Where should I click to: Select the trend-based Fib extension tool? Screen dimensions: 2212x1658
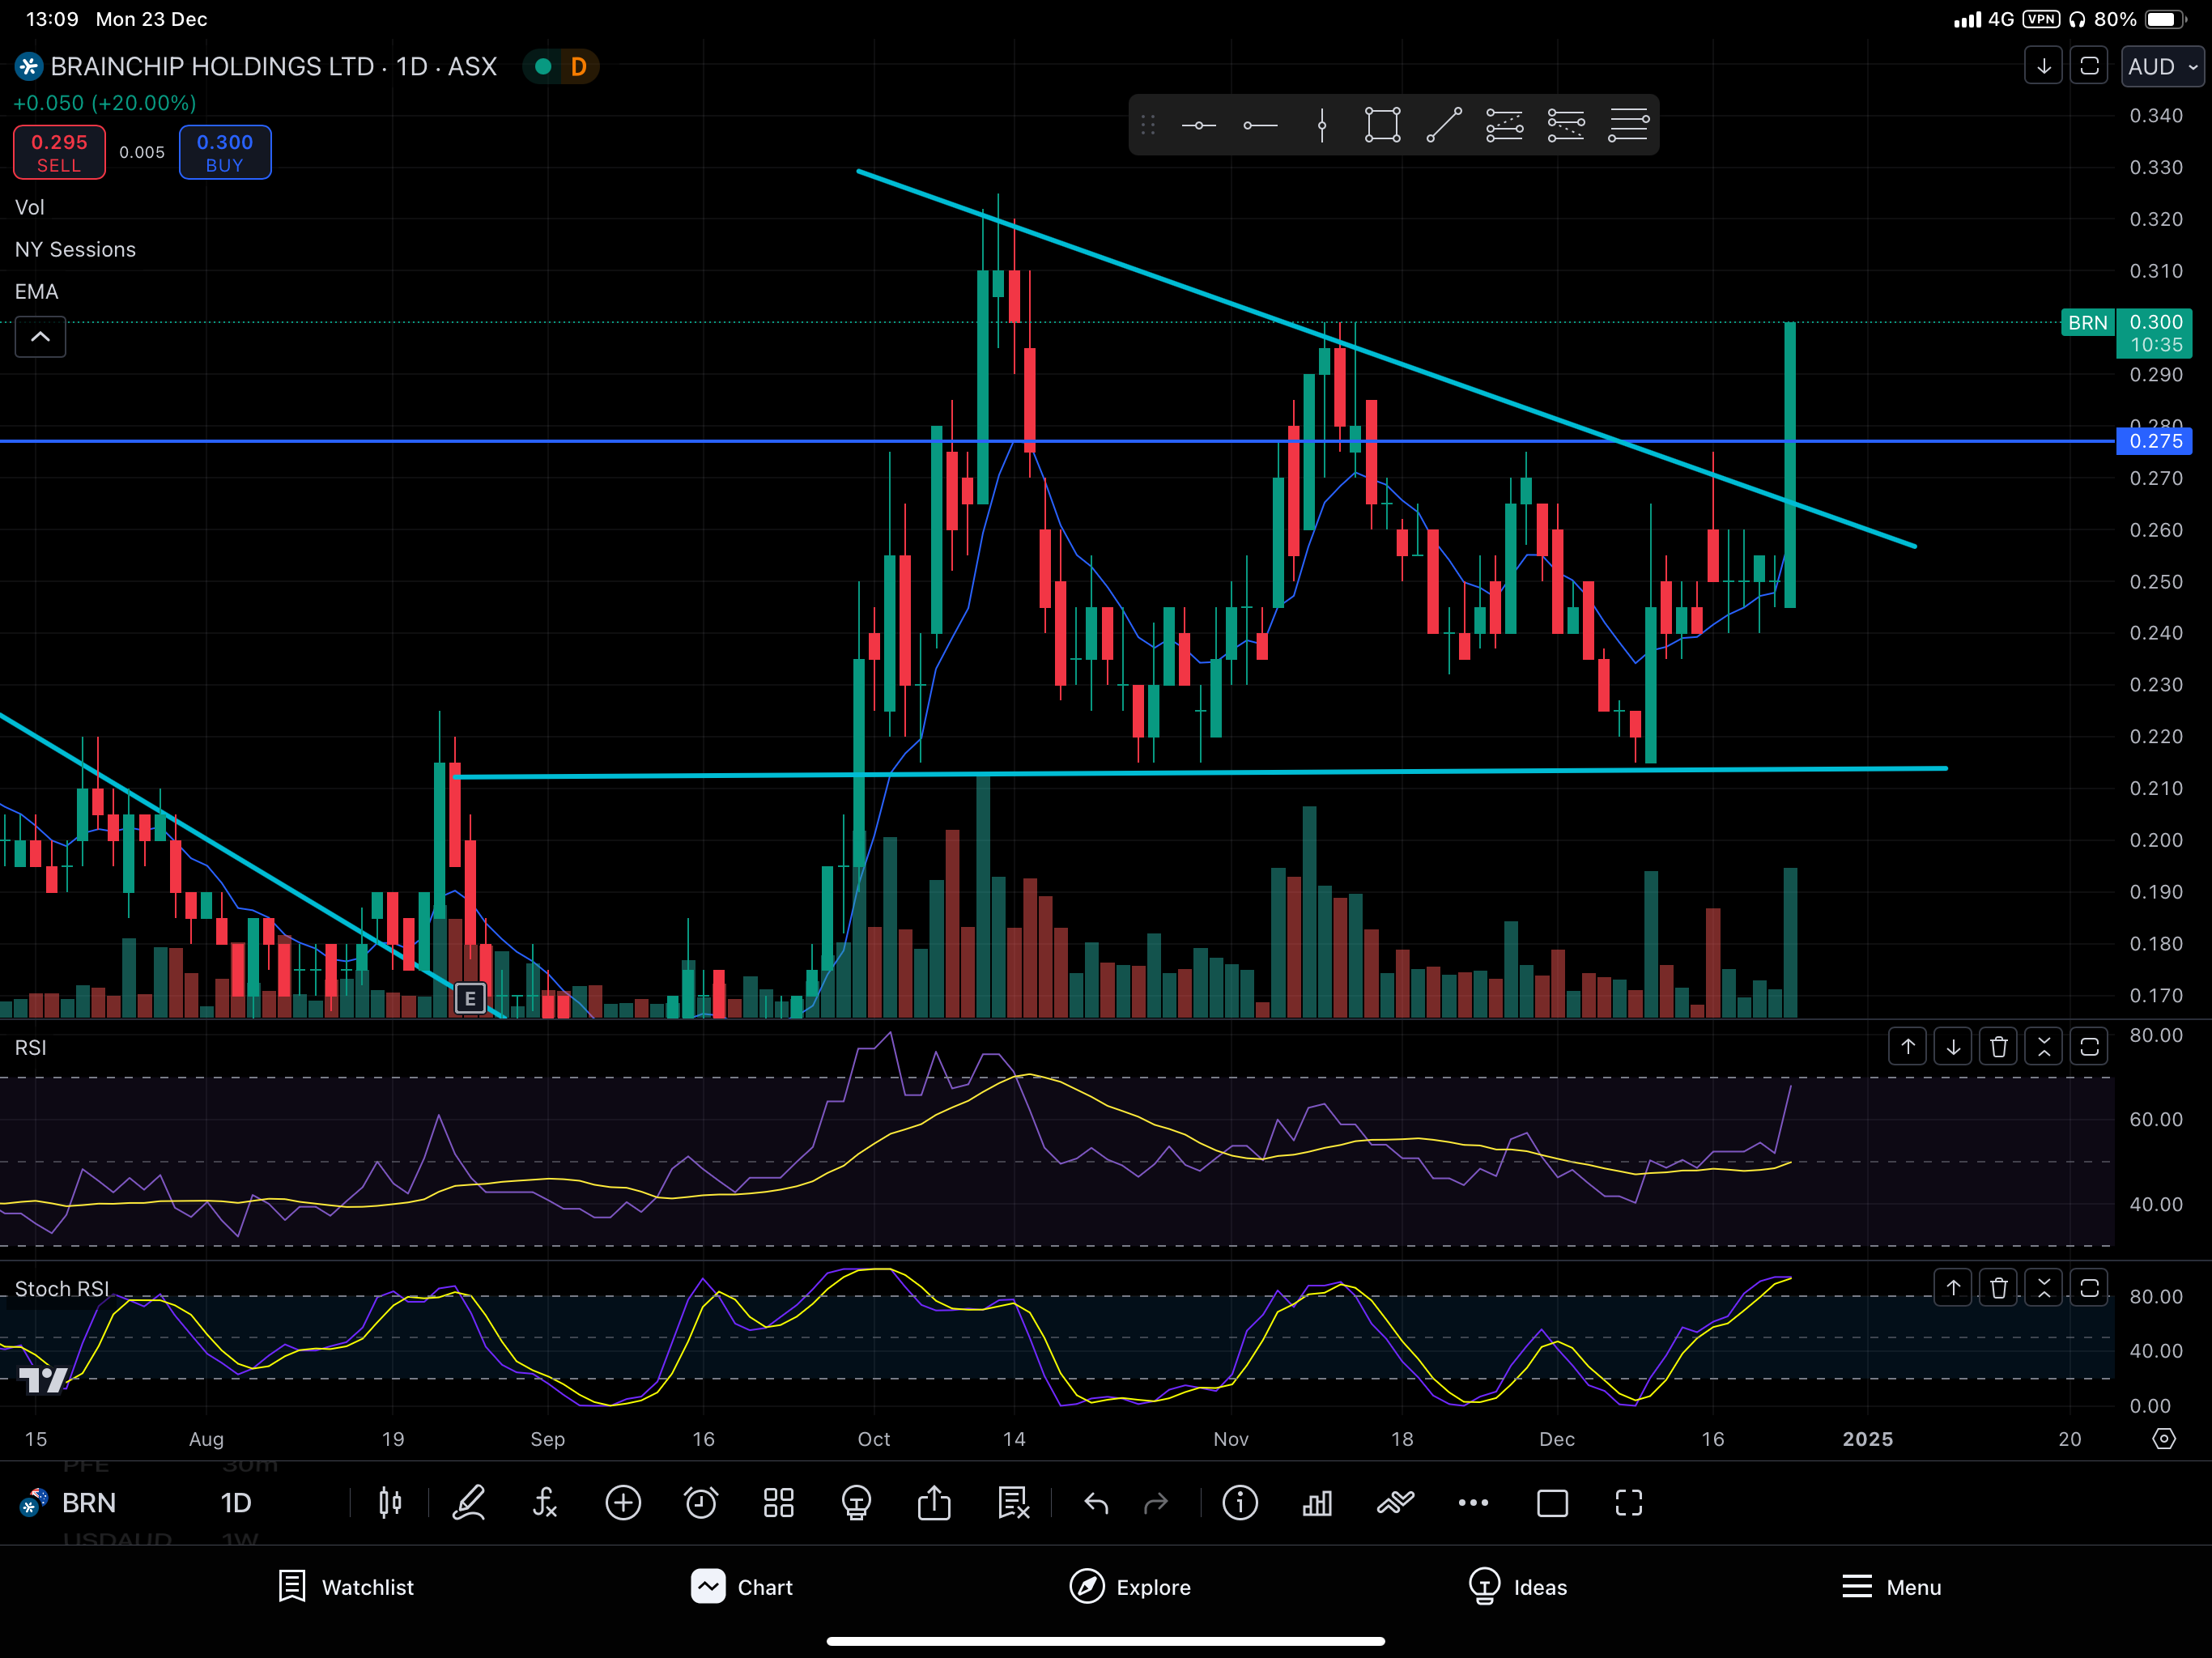[x=1566, y=125]
